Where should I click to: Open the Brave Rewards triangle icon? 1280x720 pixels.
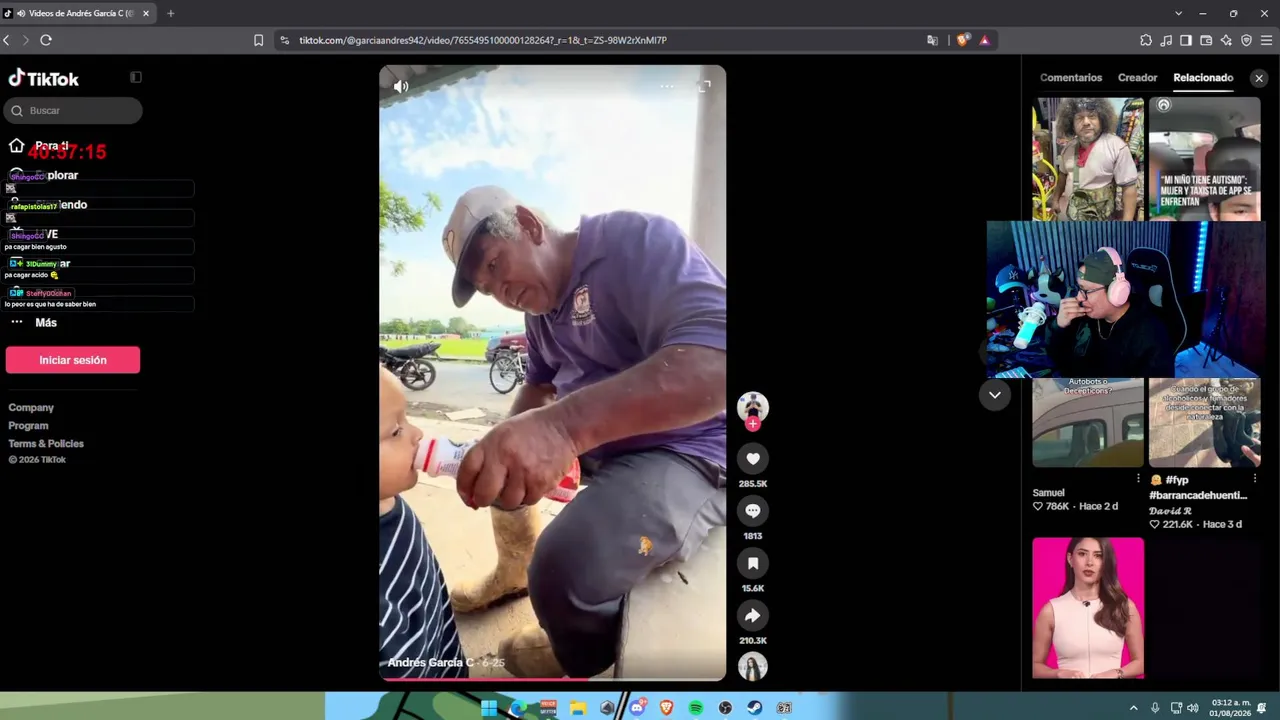(x=985, y=40)
